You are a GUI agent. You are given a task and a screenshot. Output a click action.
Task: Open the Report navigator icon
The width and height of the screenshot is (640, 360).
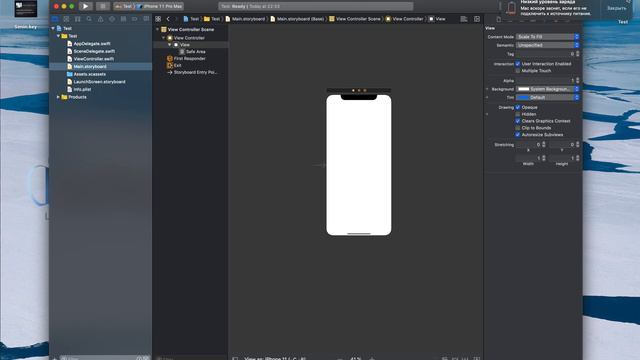click(x=146, y=19)
